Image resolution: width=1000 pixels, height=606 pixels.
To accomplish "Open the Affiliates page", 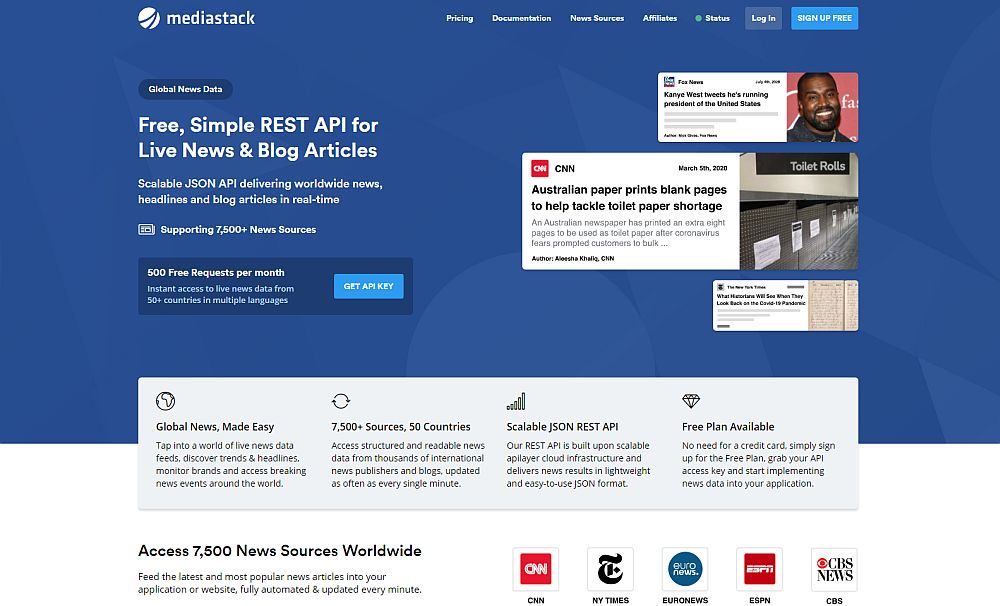I will 659,17.
